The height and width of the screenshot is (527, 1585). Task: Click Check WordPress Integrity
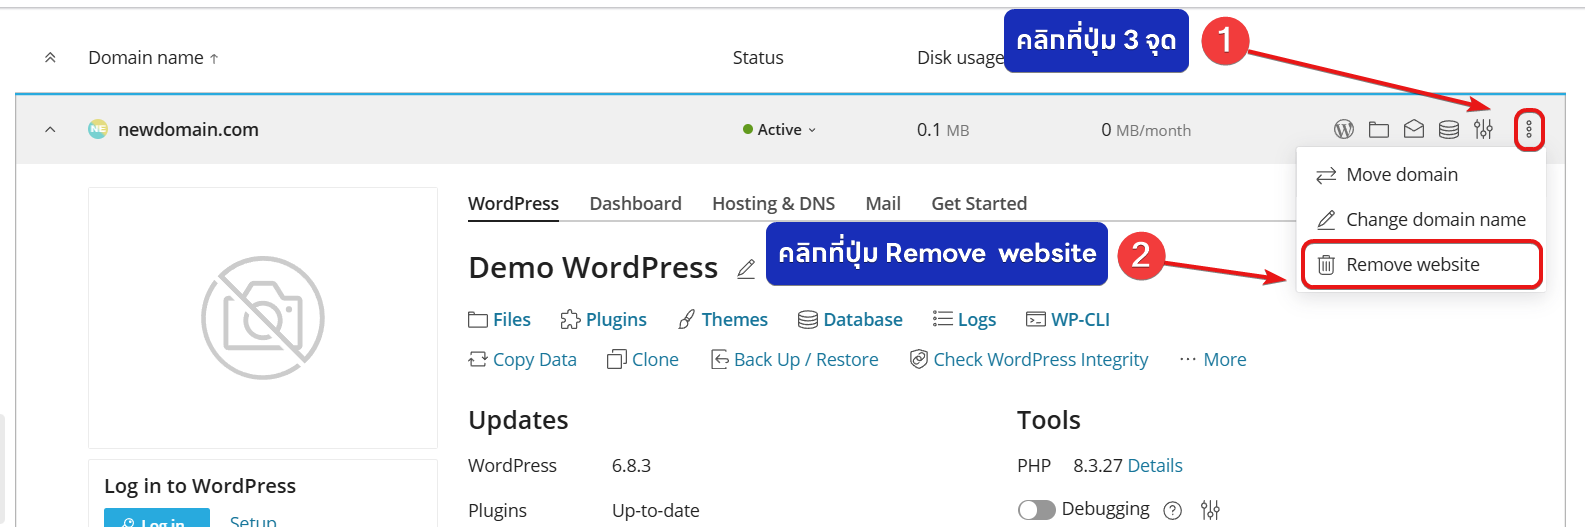point(1029,360)
